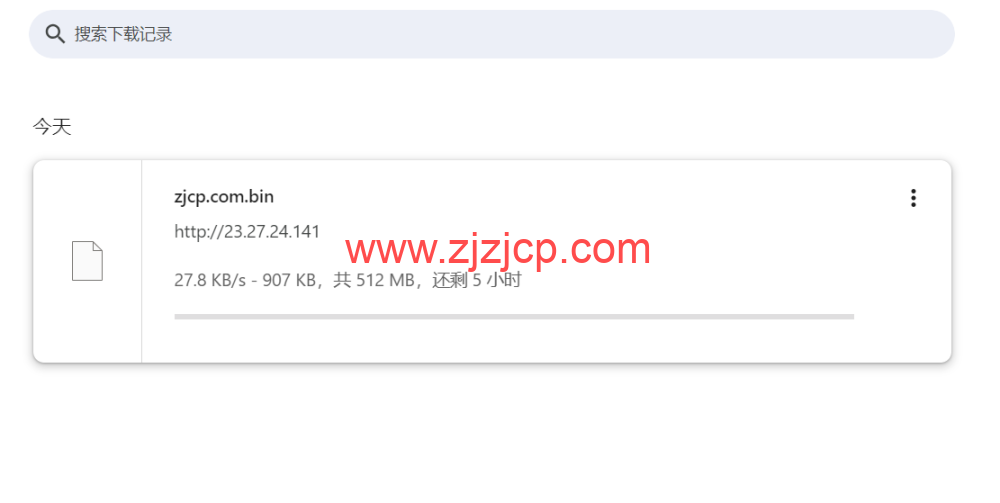Click the download progress bar

coord(514,316)
